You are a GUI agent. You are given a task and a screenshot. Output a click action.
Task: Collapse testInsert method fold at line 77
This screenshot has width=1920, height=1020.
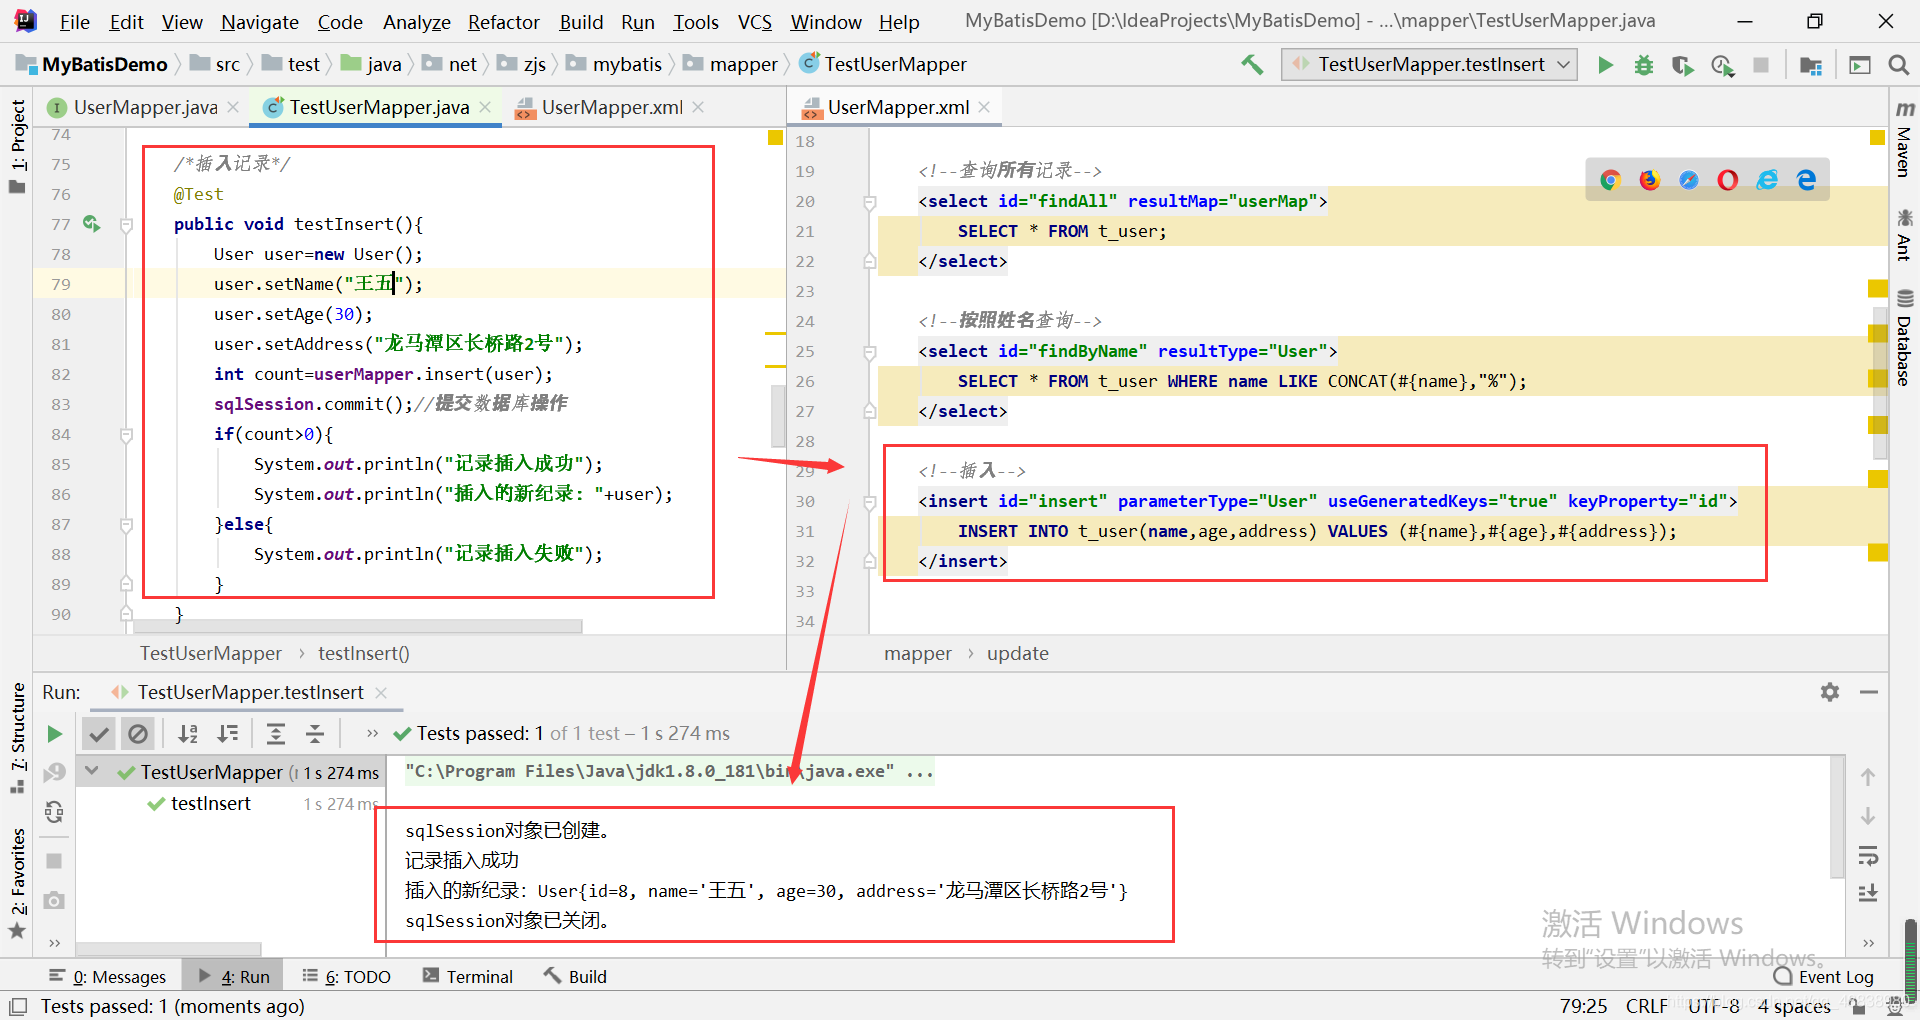126,225
